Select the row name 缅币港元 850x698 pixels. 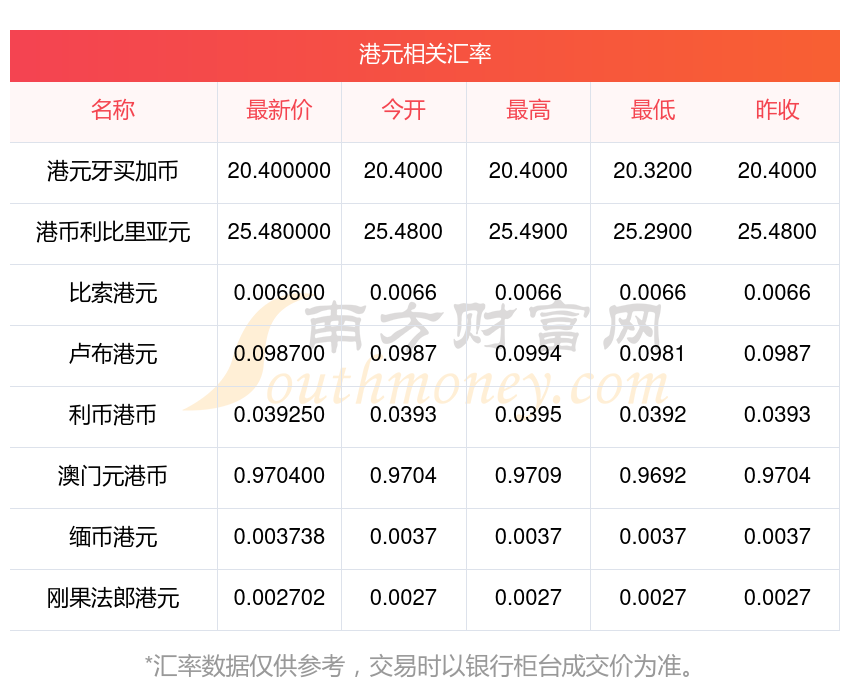tap(113, 537)
